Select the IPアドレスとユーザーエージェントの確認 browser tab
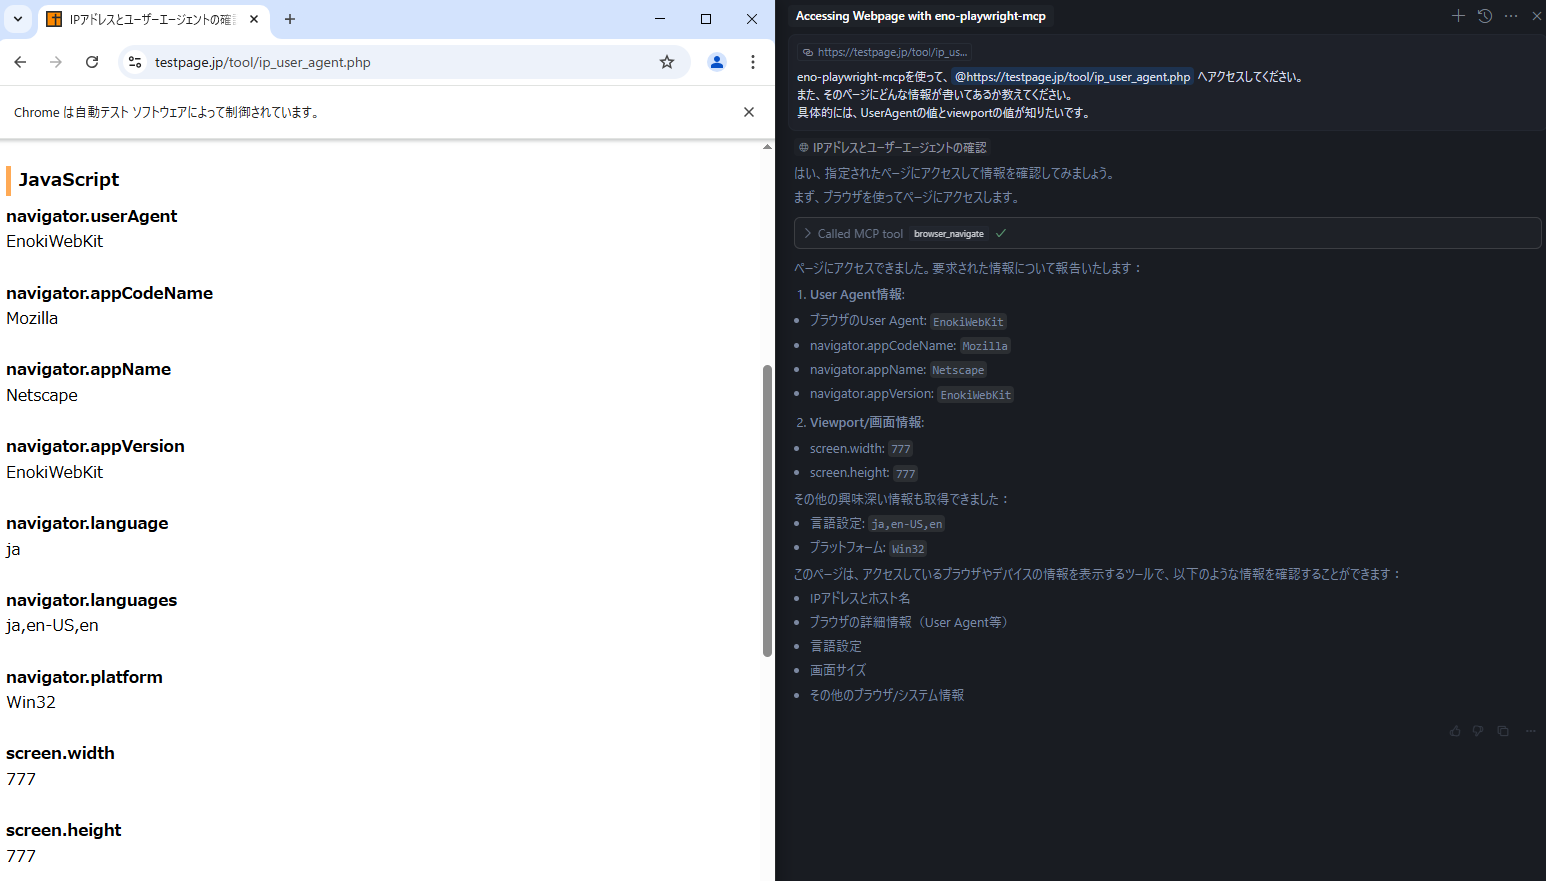Viewport: 1546px width, 881px height. (x=153, y=19)
